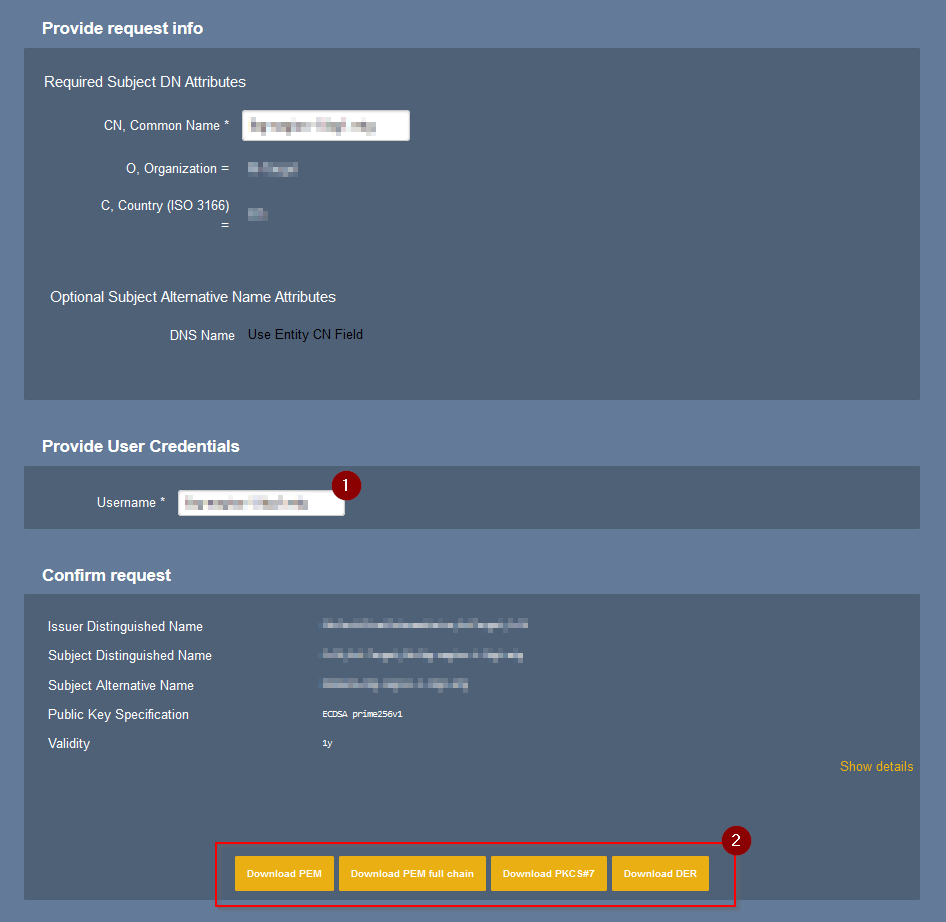Click the CN, Common Name input field
946x922 pixels.
[x=325, y=126]
